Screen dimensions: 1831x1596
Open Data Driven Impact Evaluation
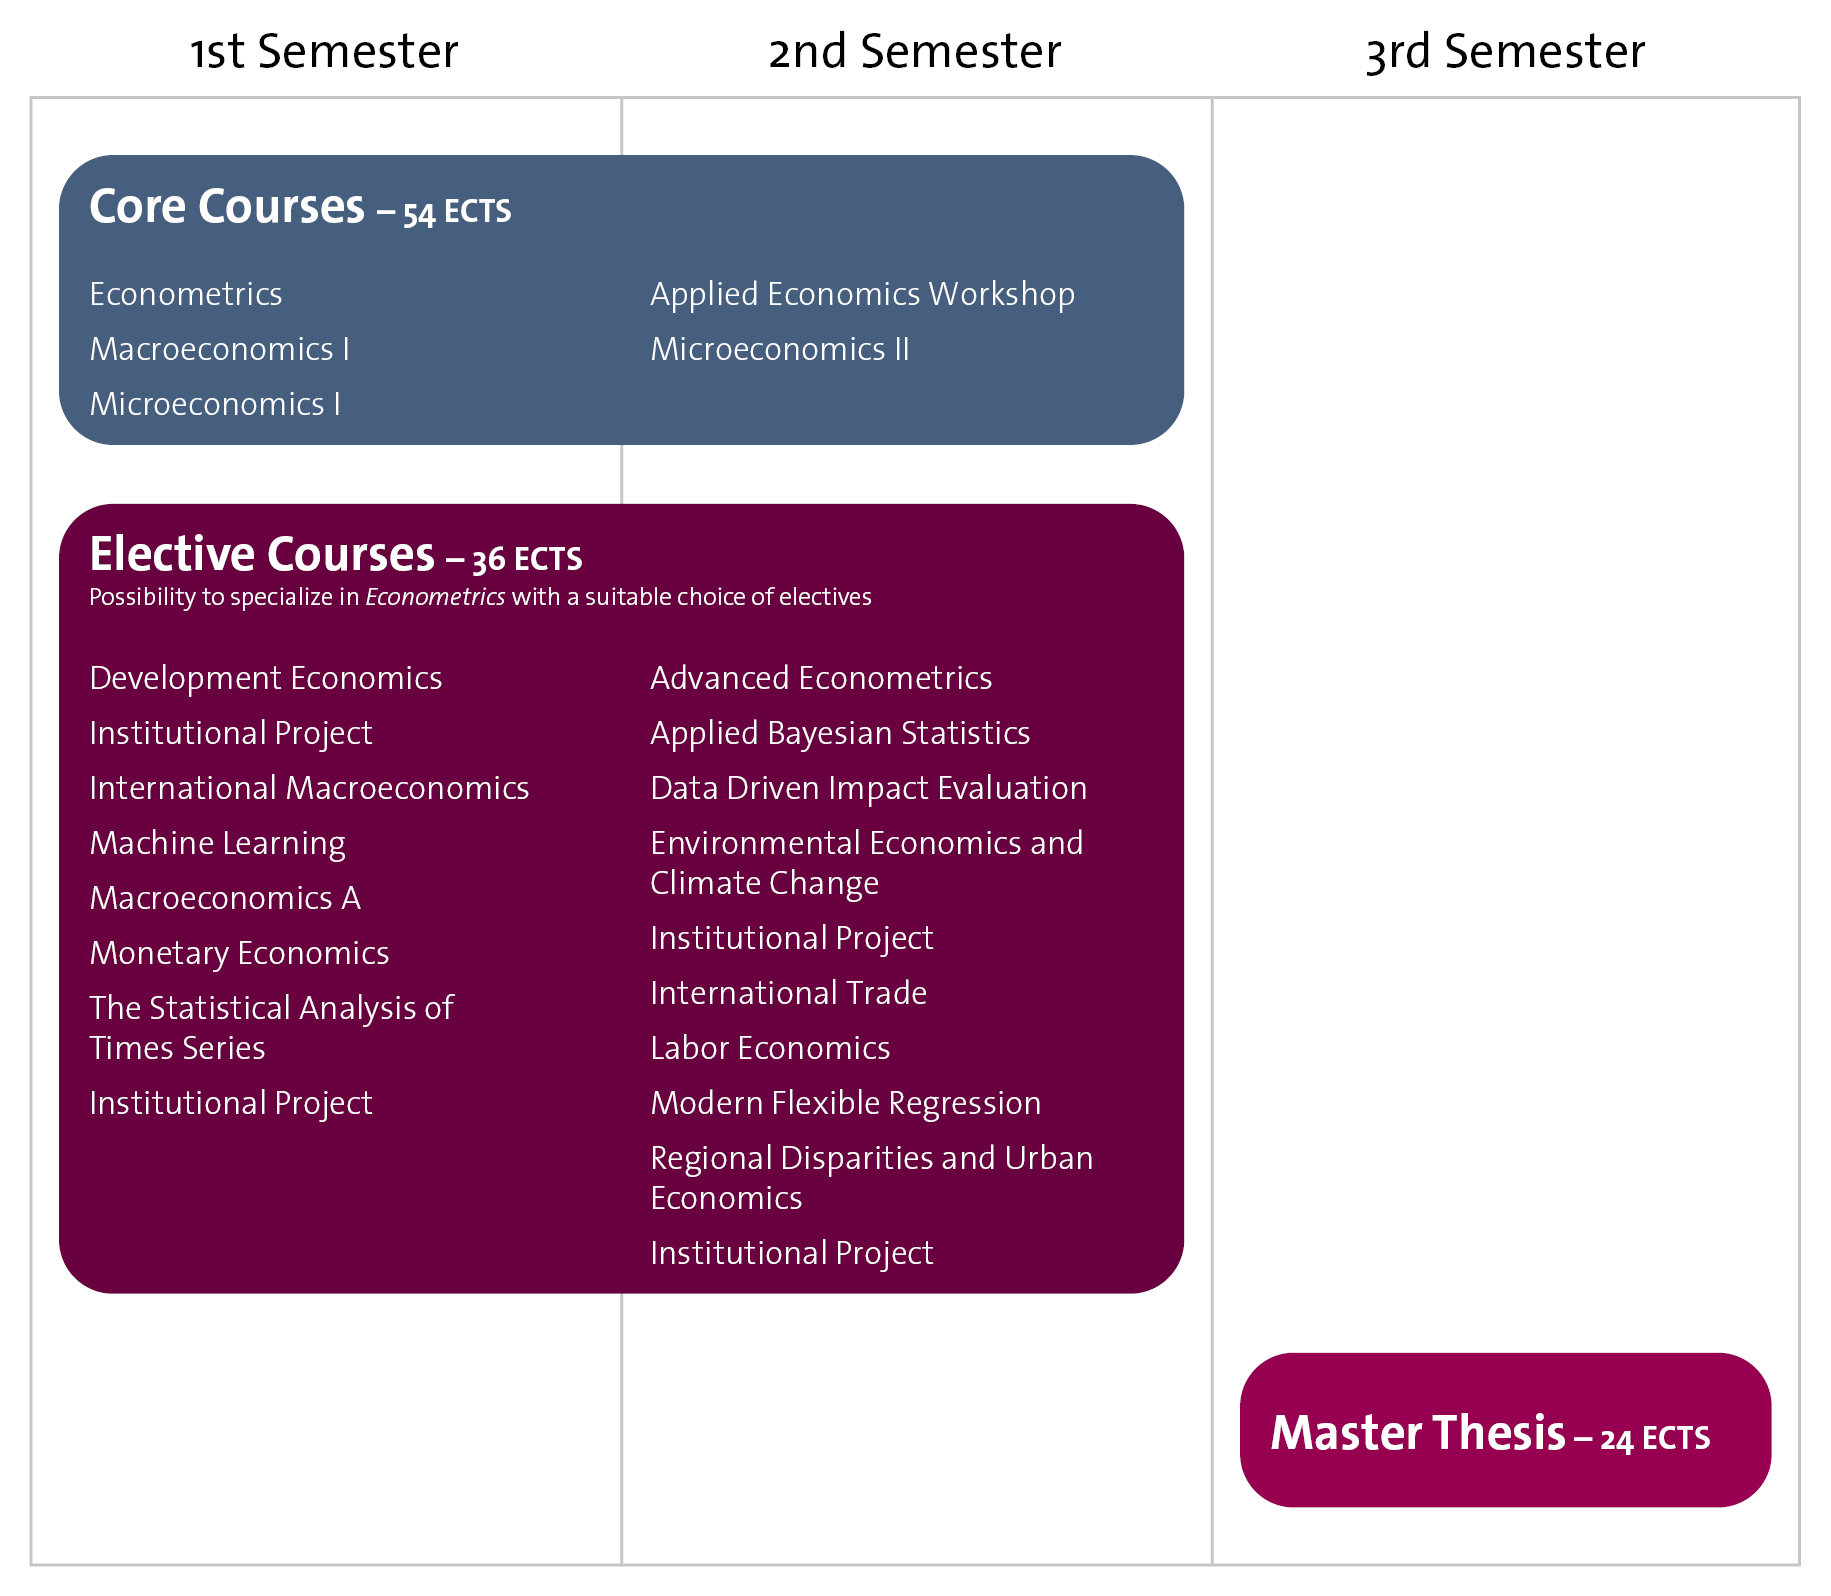pyautogui.click(x=868, y=788)
